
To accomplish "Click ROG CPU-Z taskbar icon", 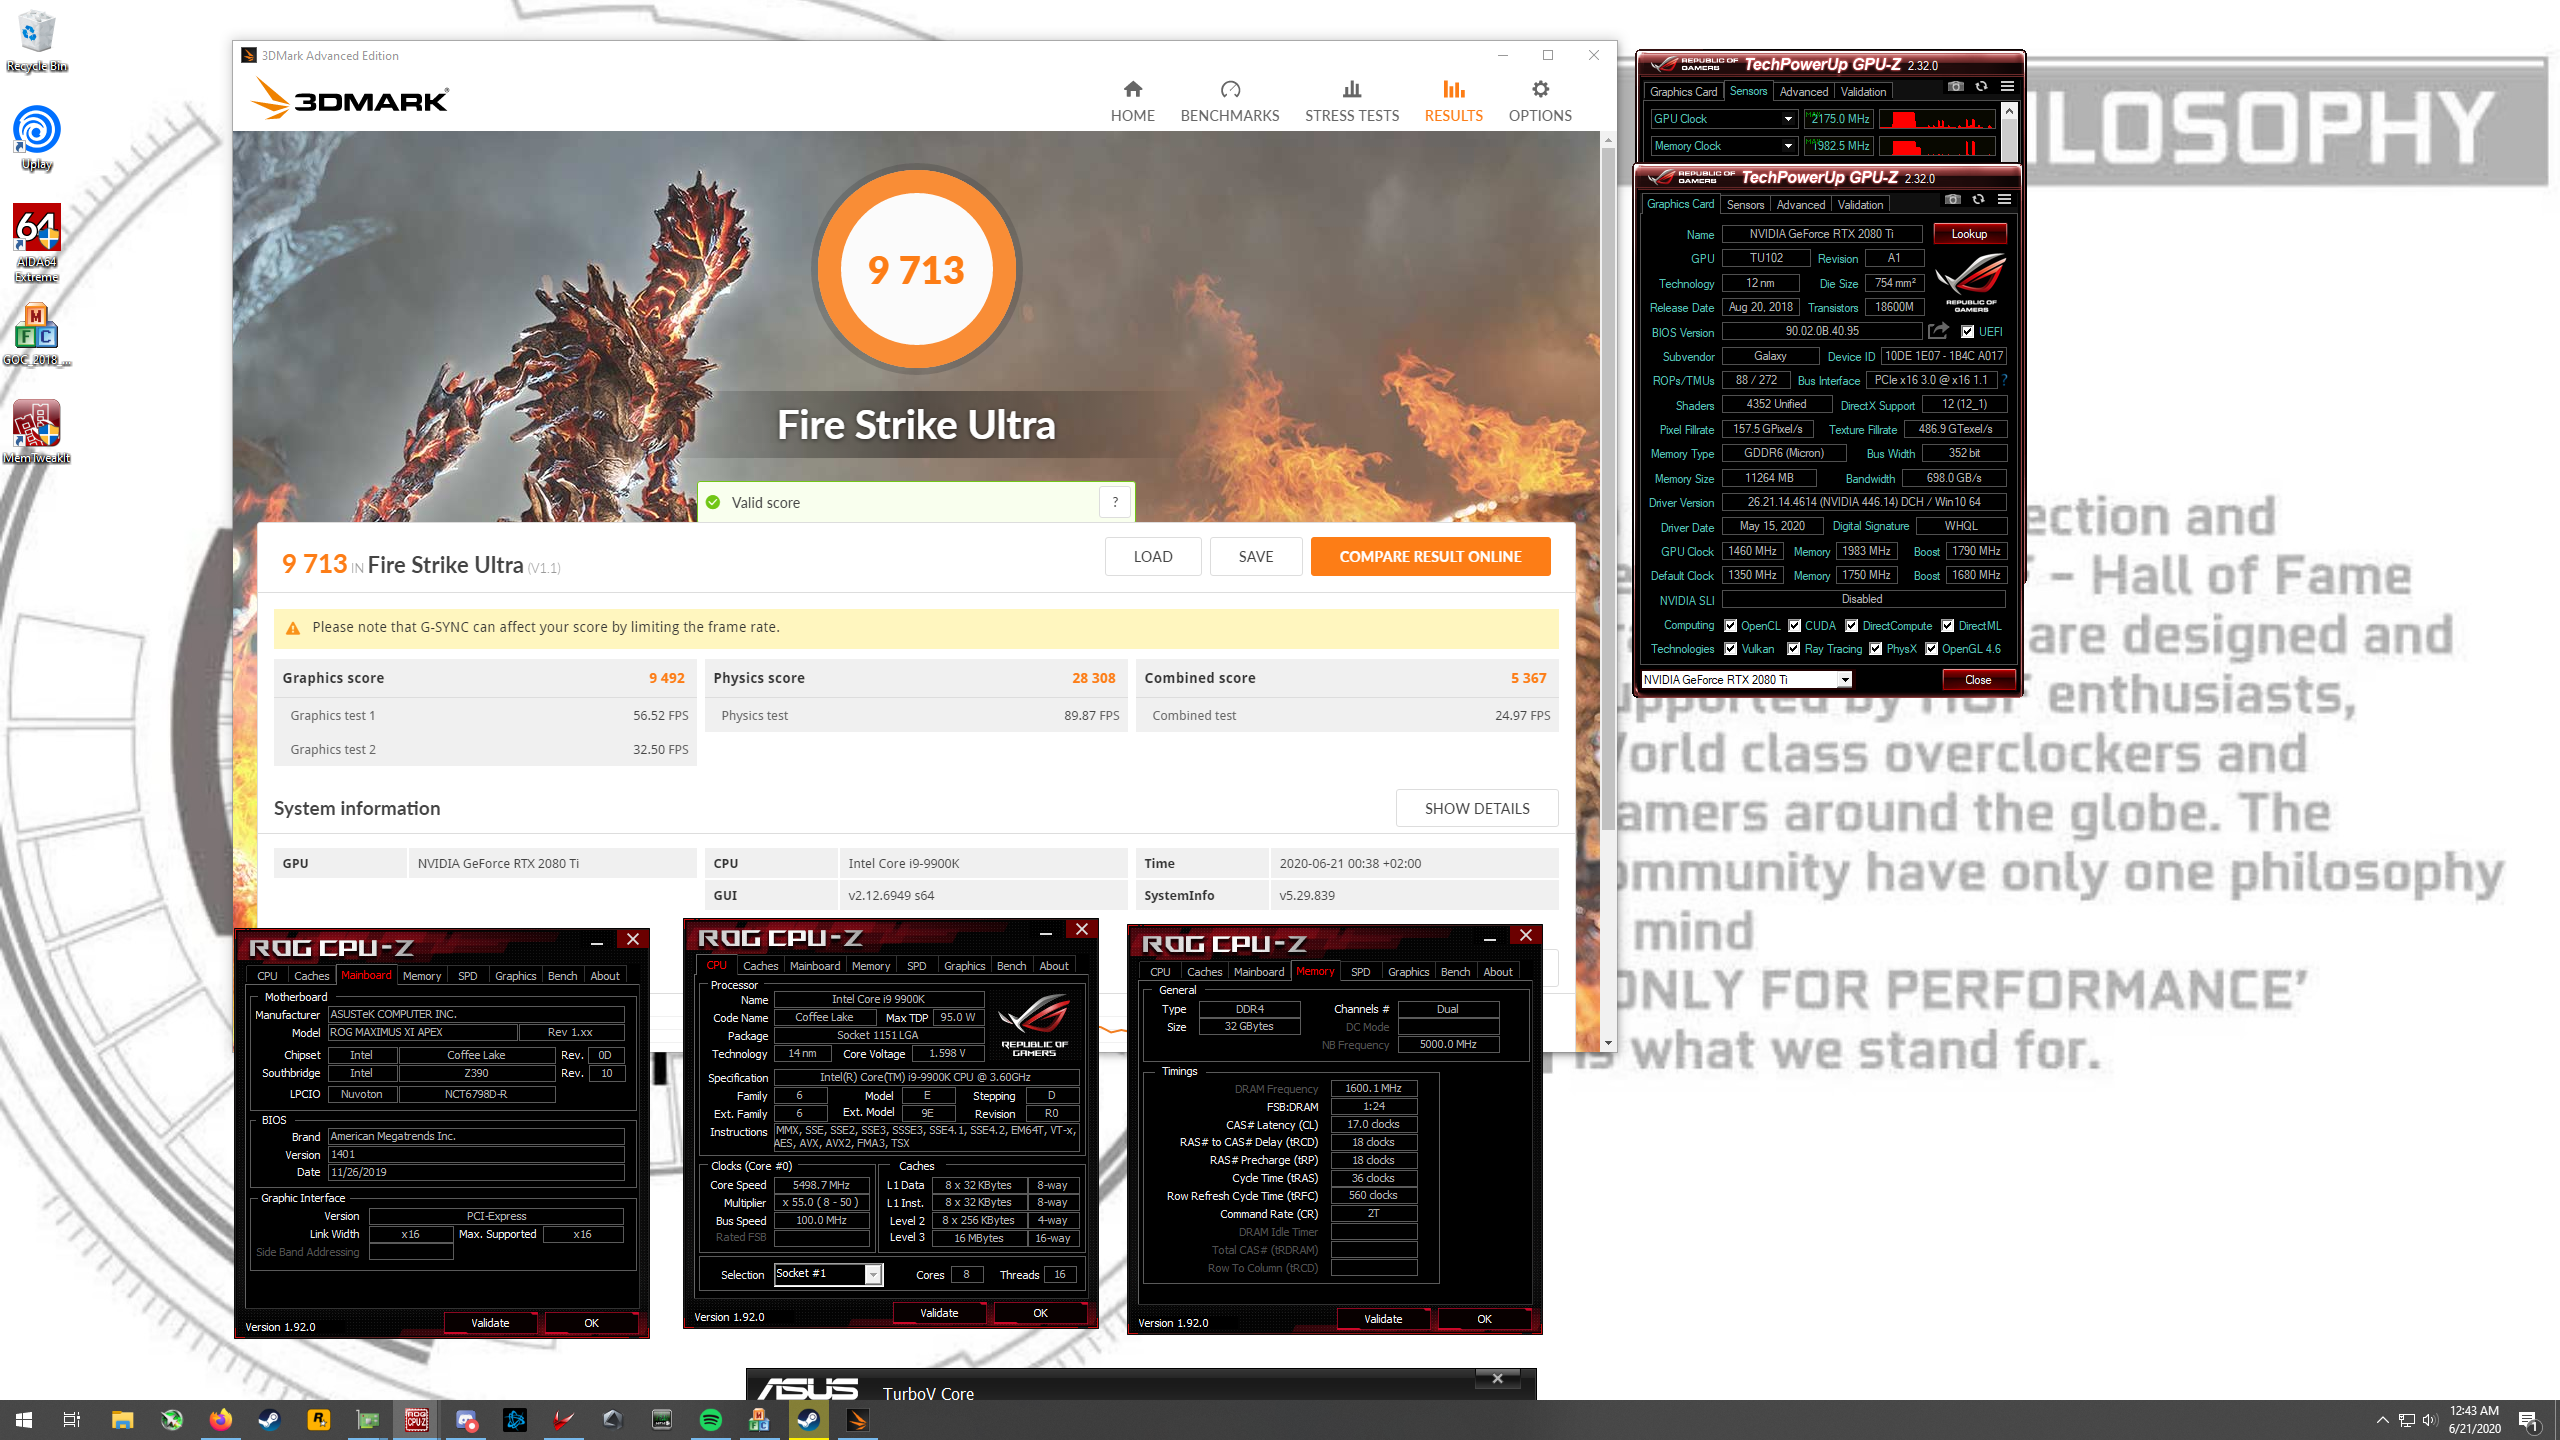I will click(416, 1419).
